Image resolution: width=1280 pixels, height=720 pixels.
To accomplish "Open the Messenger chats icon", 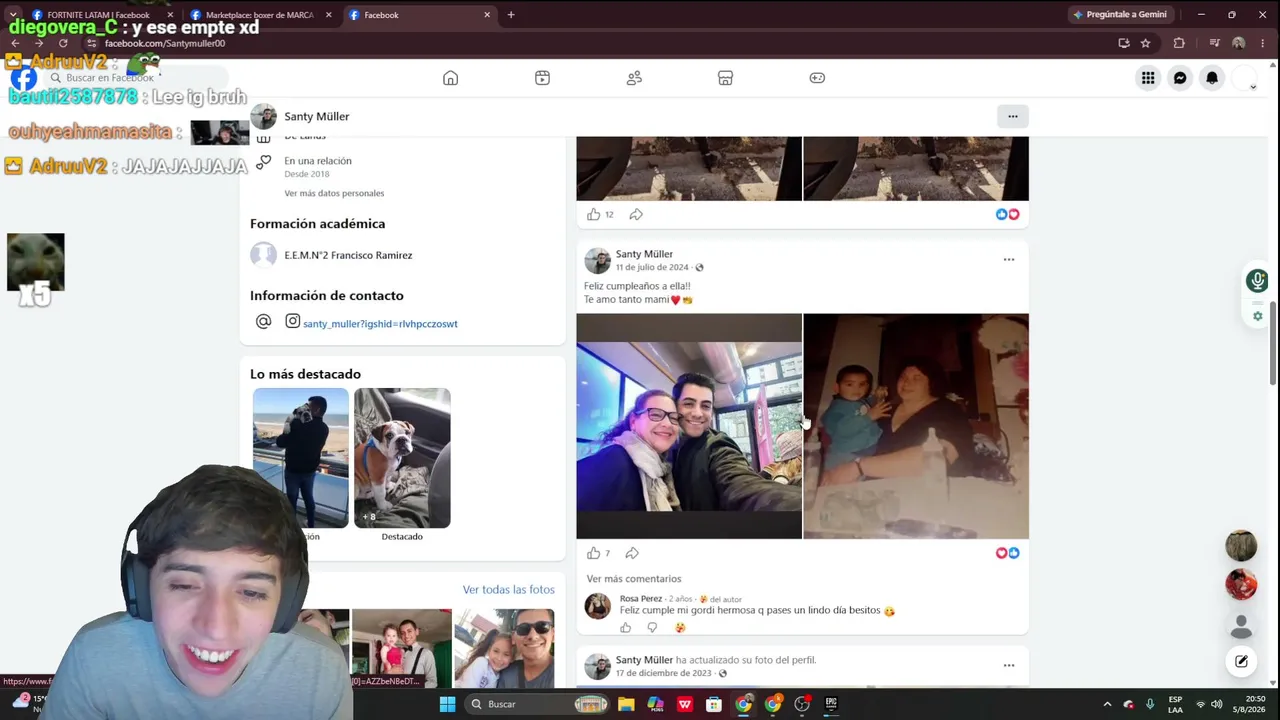I will [1180, 78].
